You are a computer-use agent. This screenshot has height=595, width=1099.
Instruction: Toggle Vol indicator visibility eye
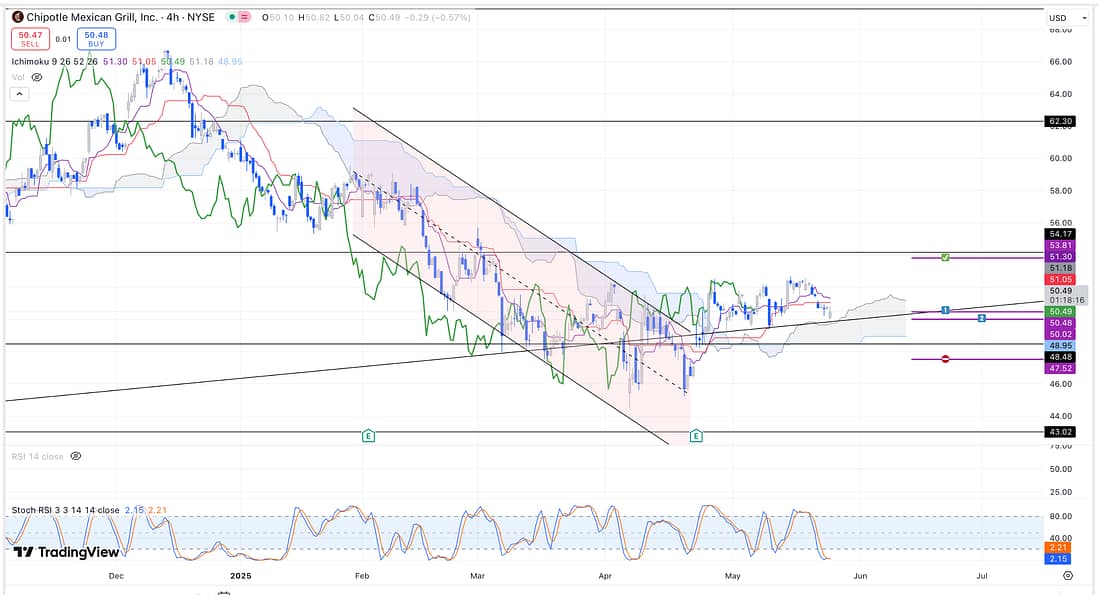pyautogui.click(x=37, y=77)
